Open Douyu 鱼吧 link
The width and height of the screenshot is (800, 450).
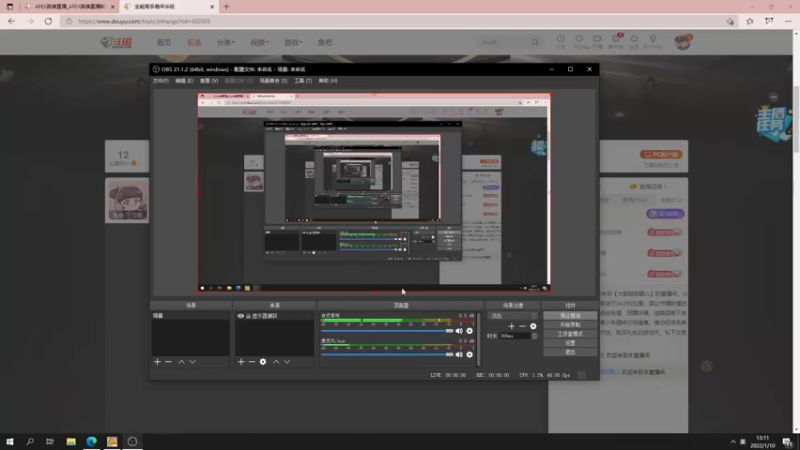pyautogui.click(x=325, y=42)
